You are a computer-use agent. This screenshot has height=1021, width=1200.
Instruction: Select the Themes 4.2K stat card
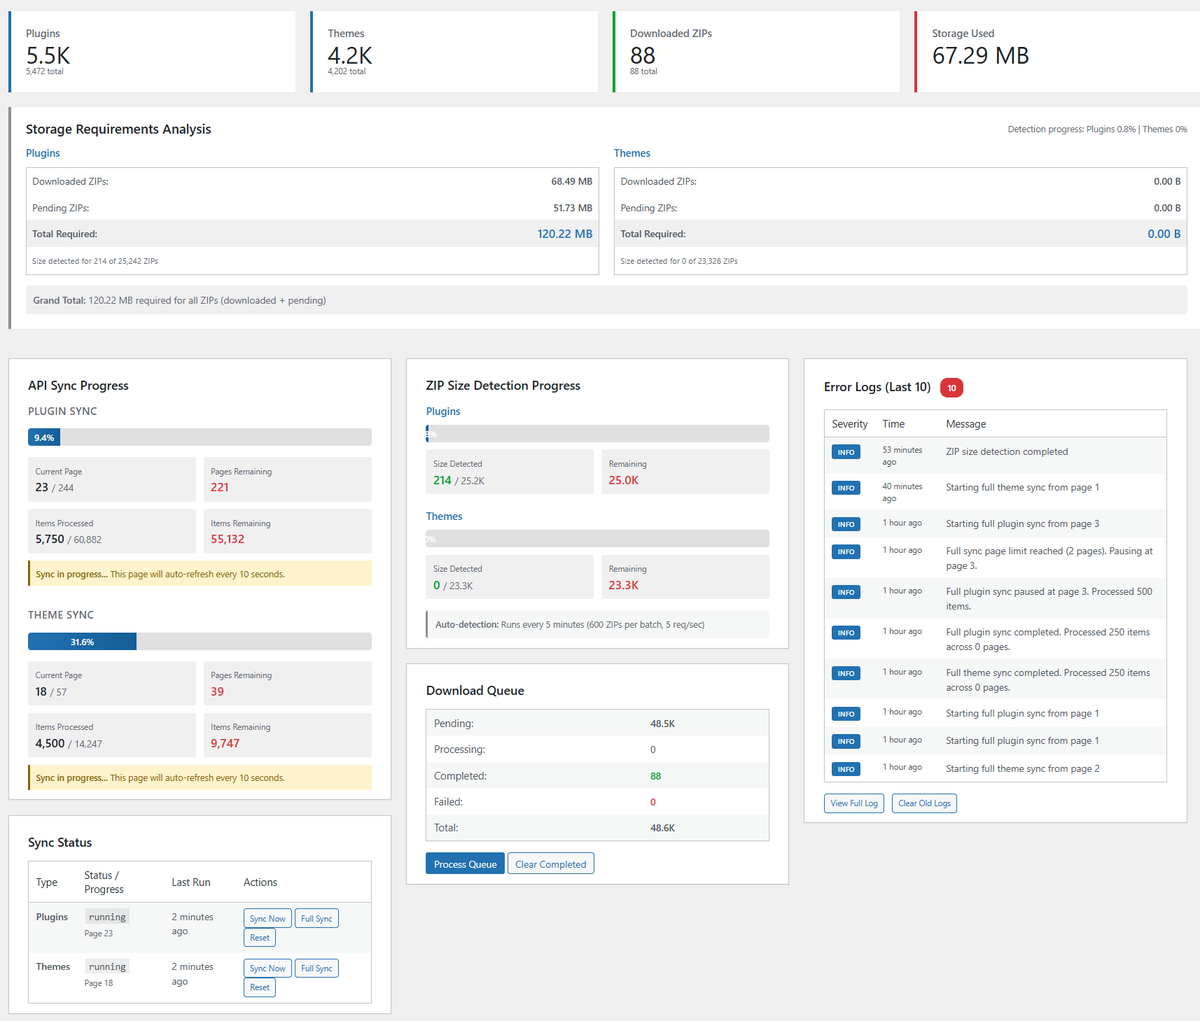tap(455, 52)
